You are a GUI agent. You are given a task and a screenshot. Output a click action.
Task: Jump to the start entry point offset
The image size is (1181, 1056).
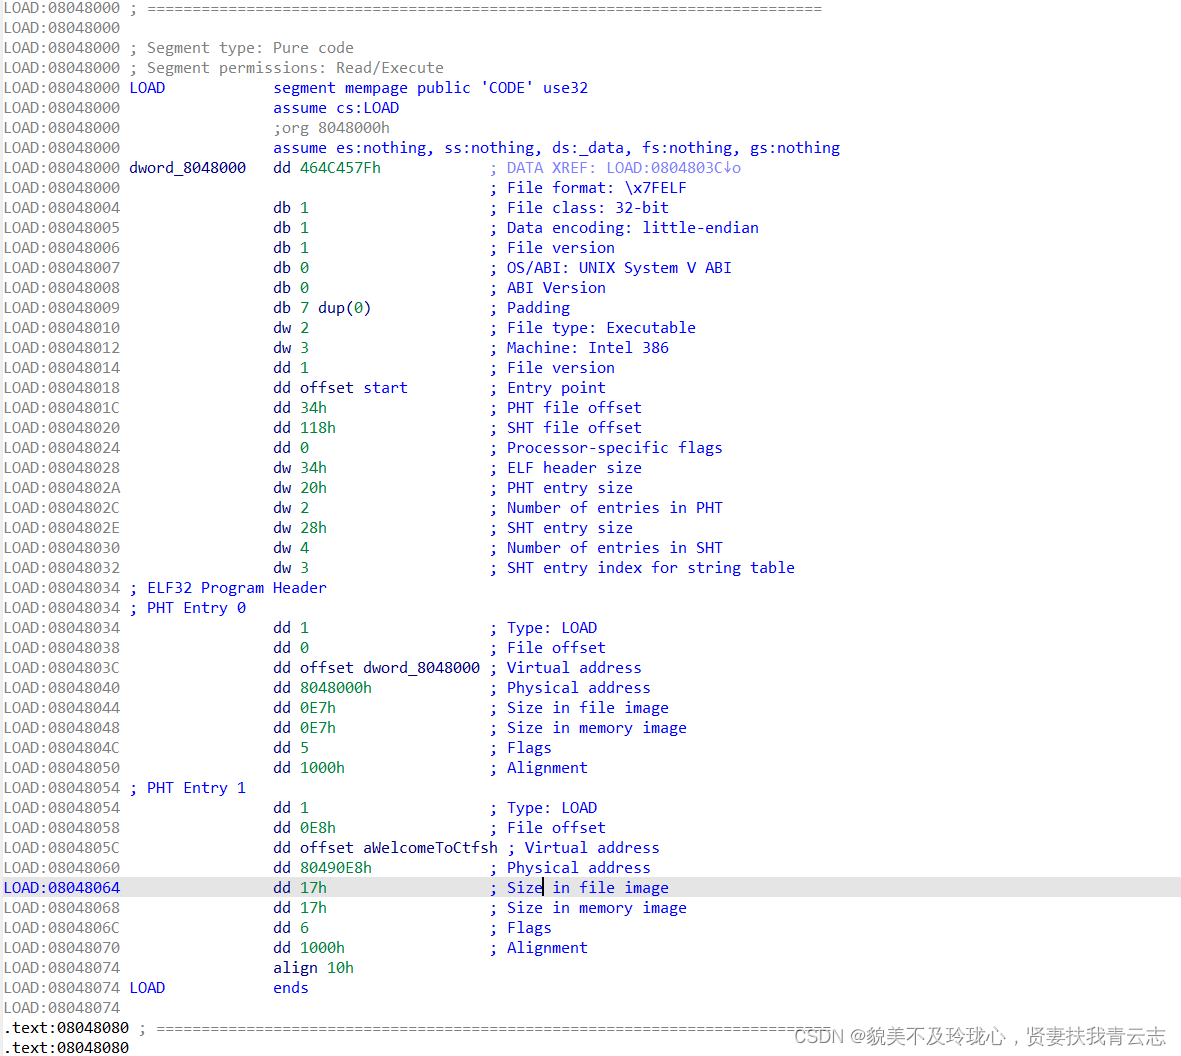tap(385, 387)
